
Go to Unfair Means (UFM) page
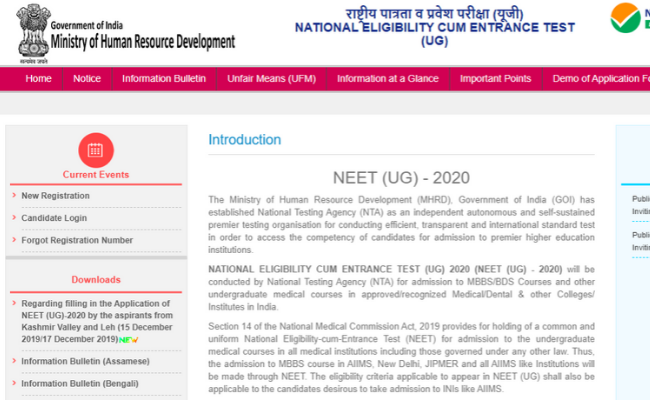(x=271, y=79)
